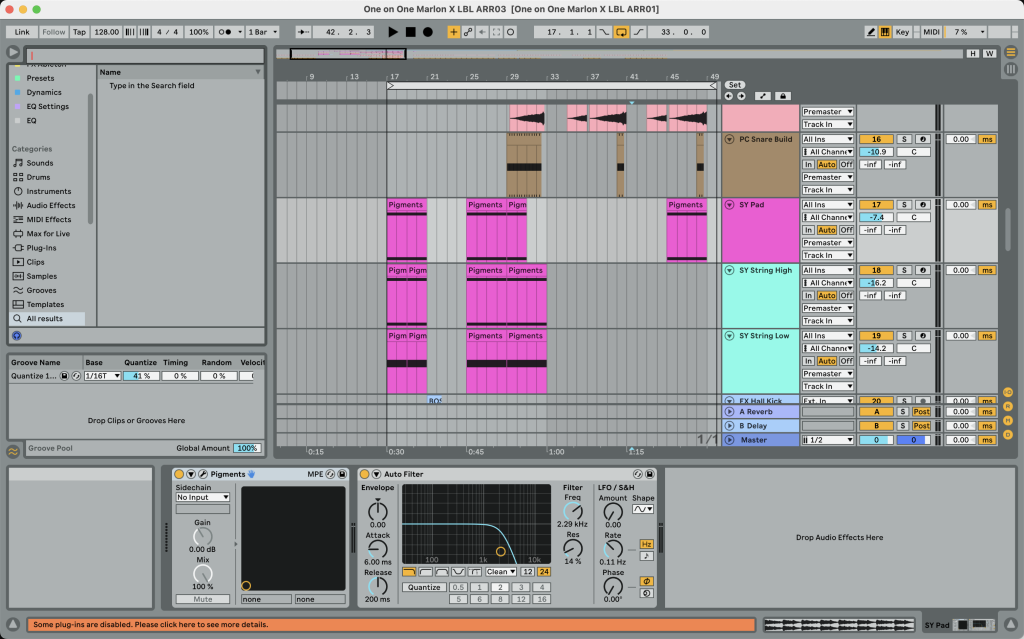Viewport: 1024px width, 639px height.
Task: Turn off the Auto Filter device activator
Action: 364,474
